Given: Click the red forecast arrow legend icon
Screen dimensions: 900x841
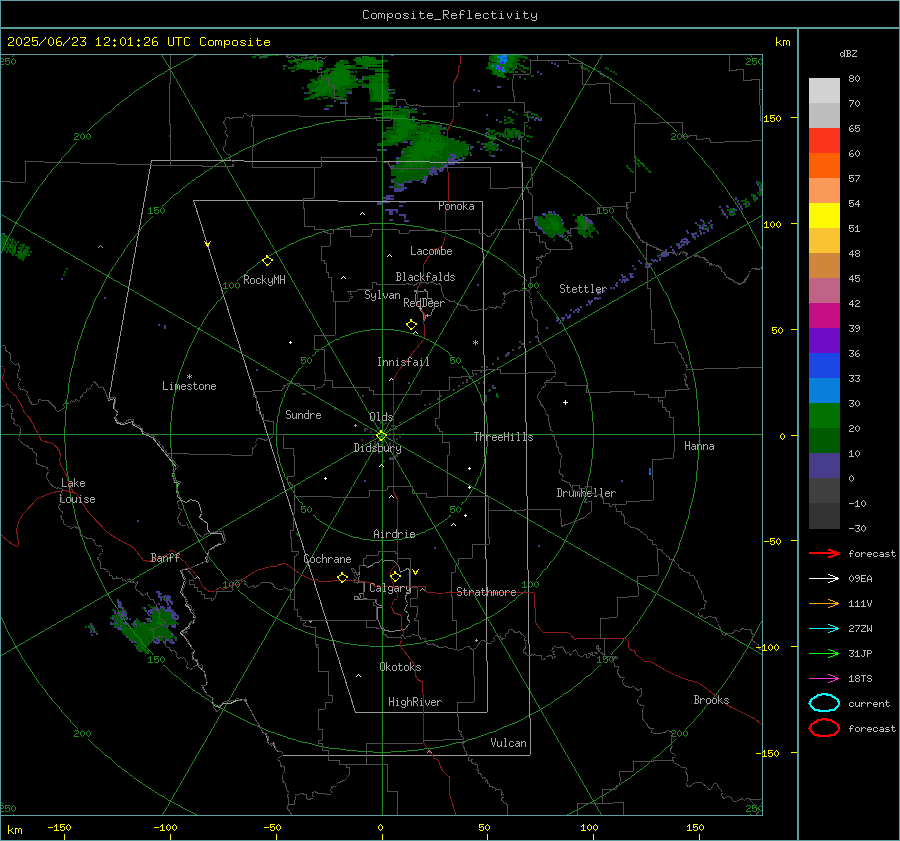Looking at the screenshot, I should tap(824, 553).
